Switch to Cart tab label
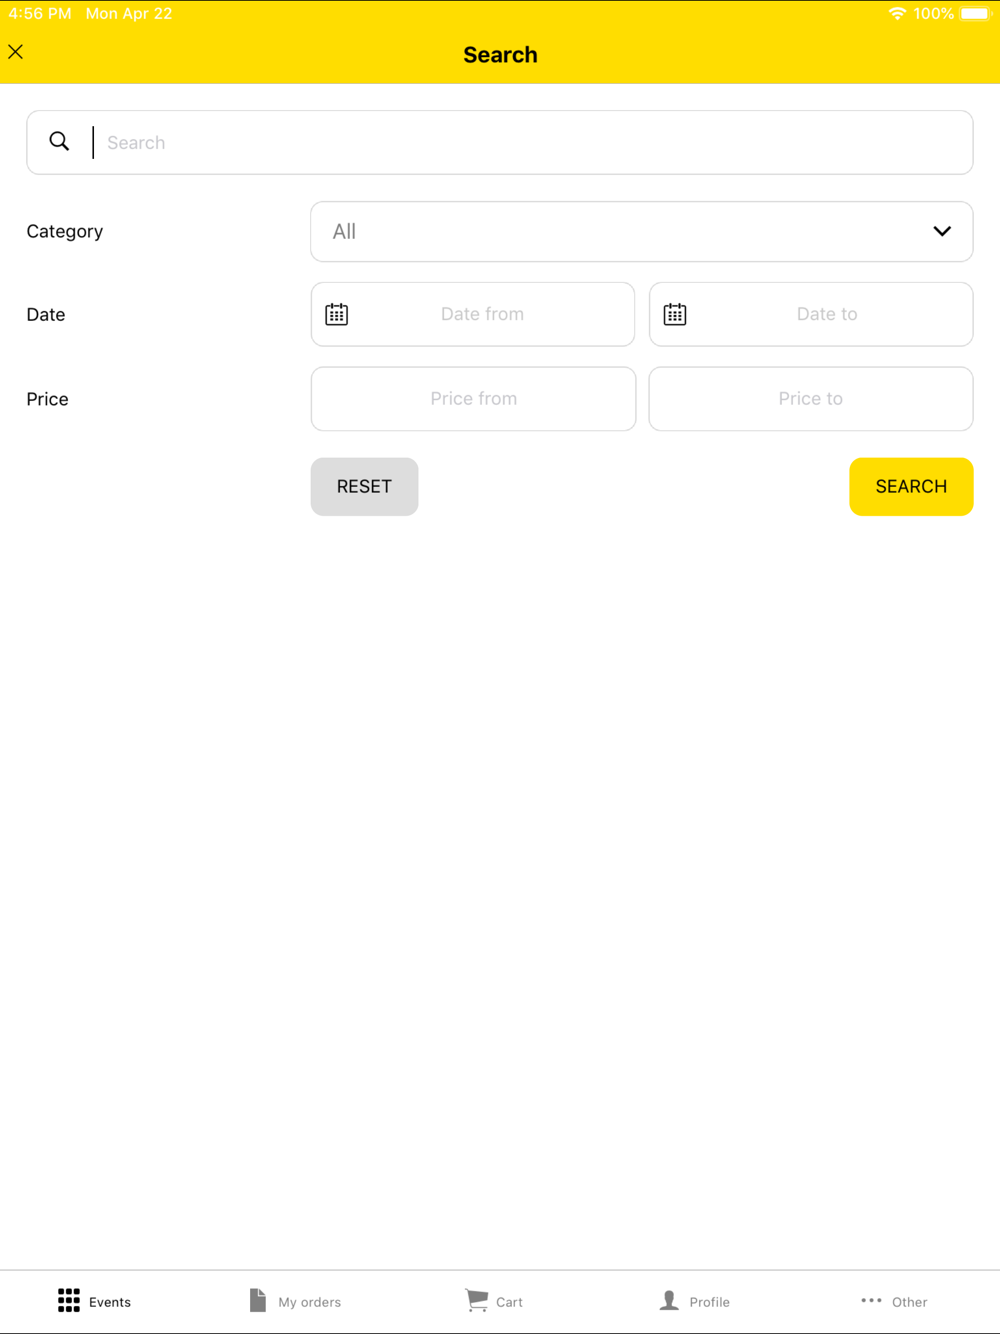Viewport: 1000px width, 1334px height. pyautogui.click(x=509, y=1302)
